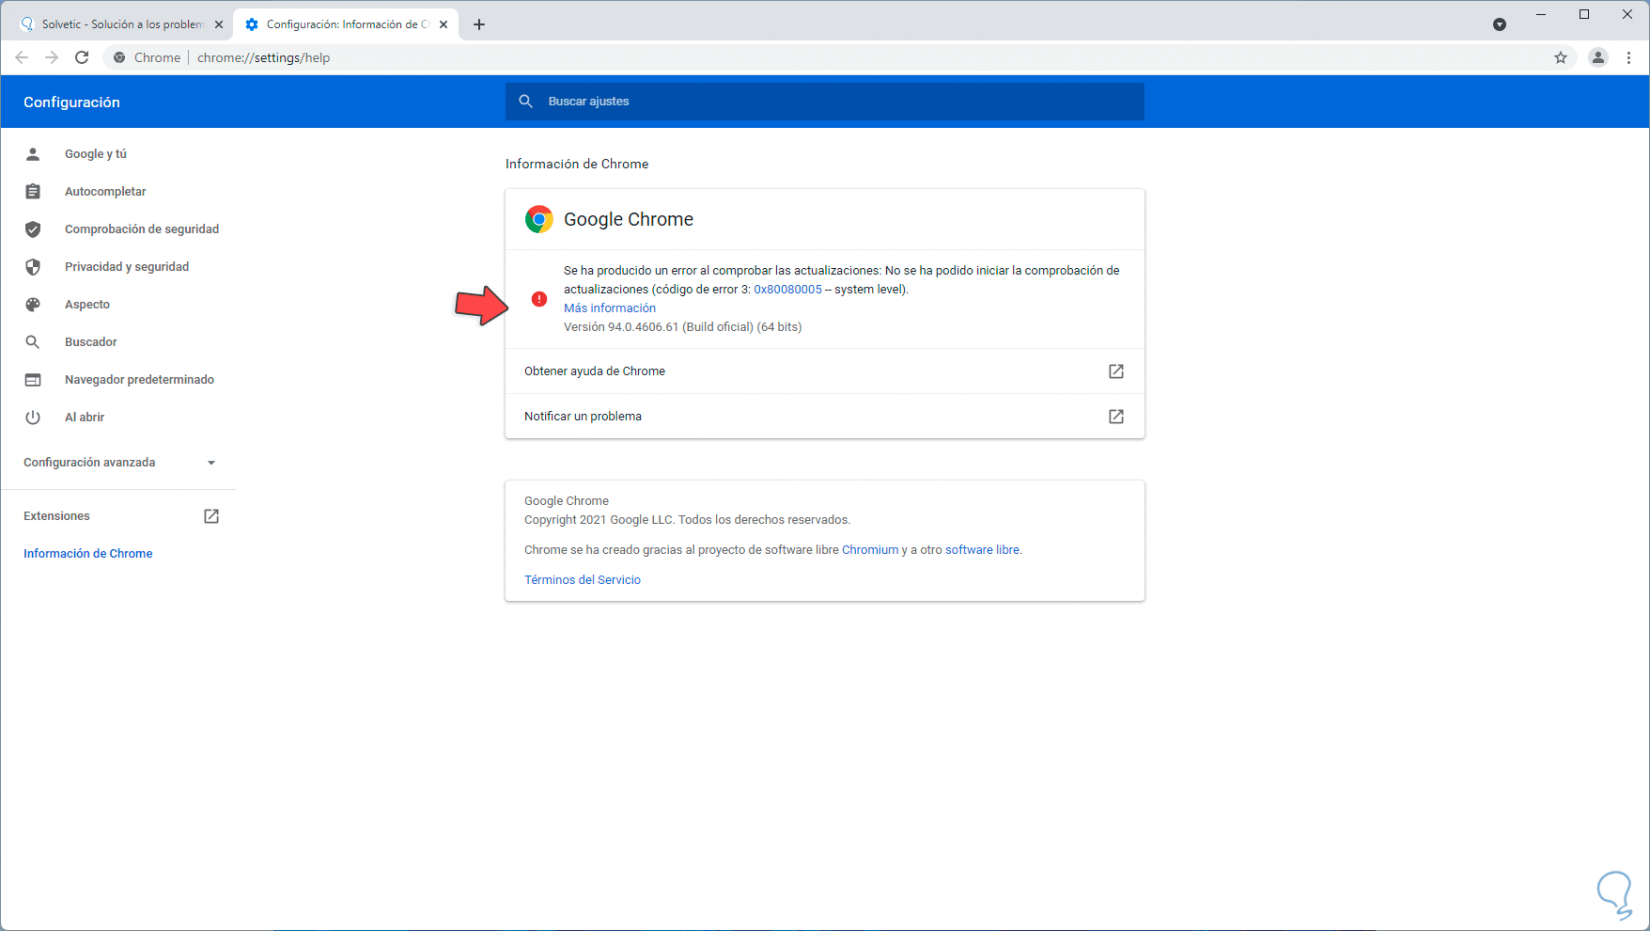Click the Buscar ajustes search field
The width and height of the screenshot is (1650, 931).
pos(824,101)
